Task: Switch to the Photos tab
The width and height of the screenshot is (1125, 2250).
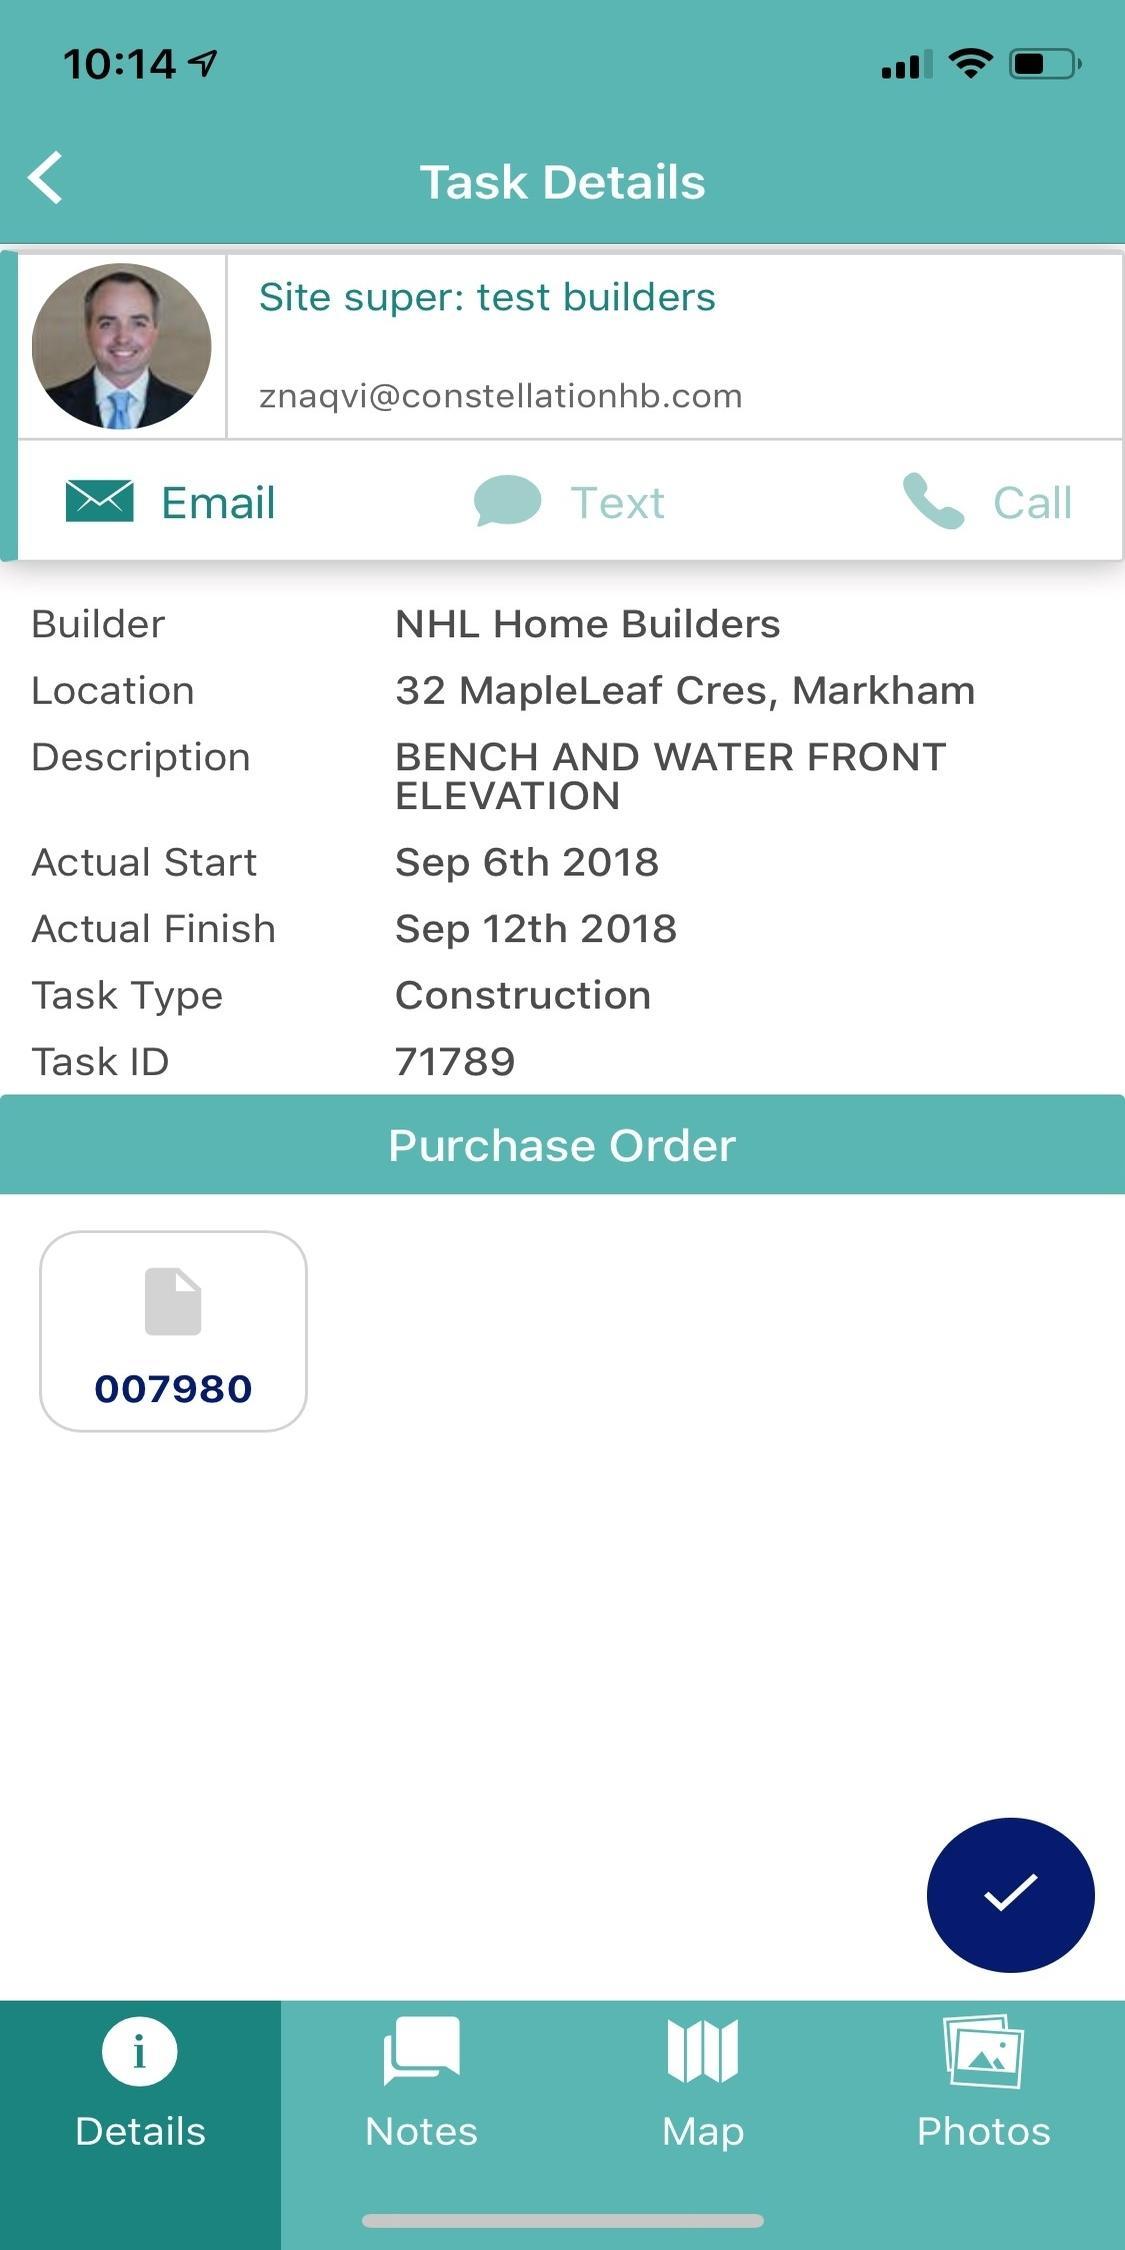Action: pyautogui.click(x=984, y=2084)
